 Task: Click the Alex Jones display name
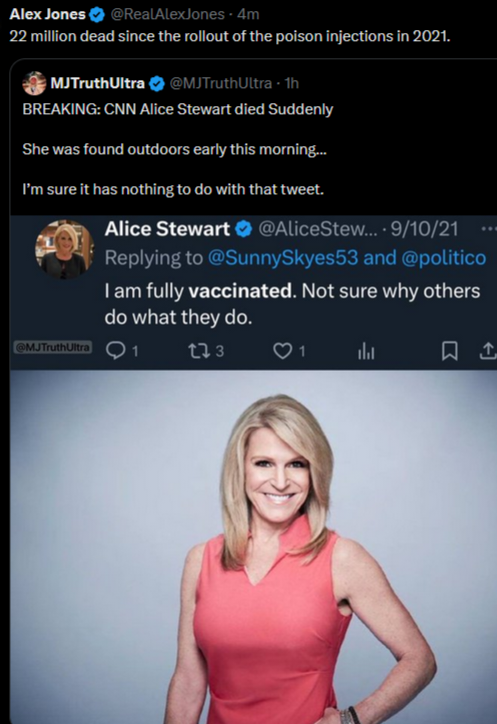tap(48, 14)
